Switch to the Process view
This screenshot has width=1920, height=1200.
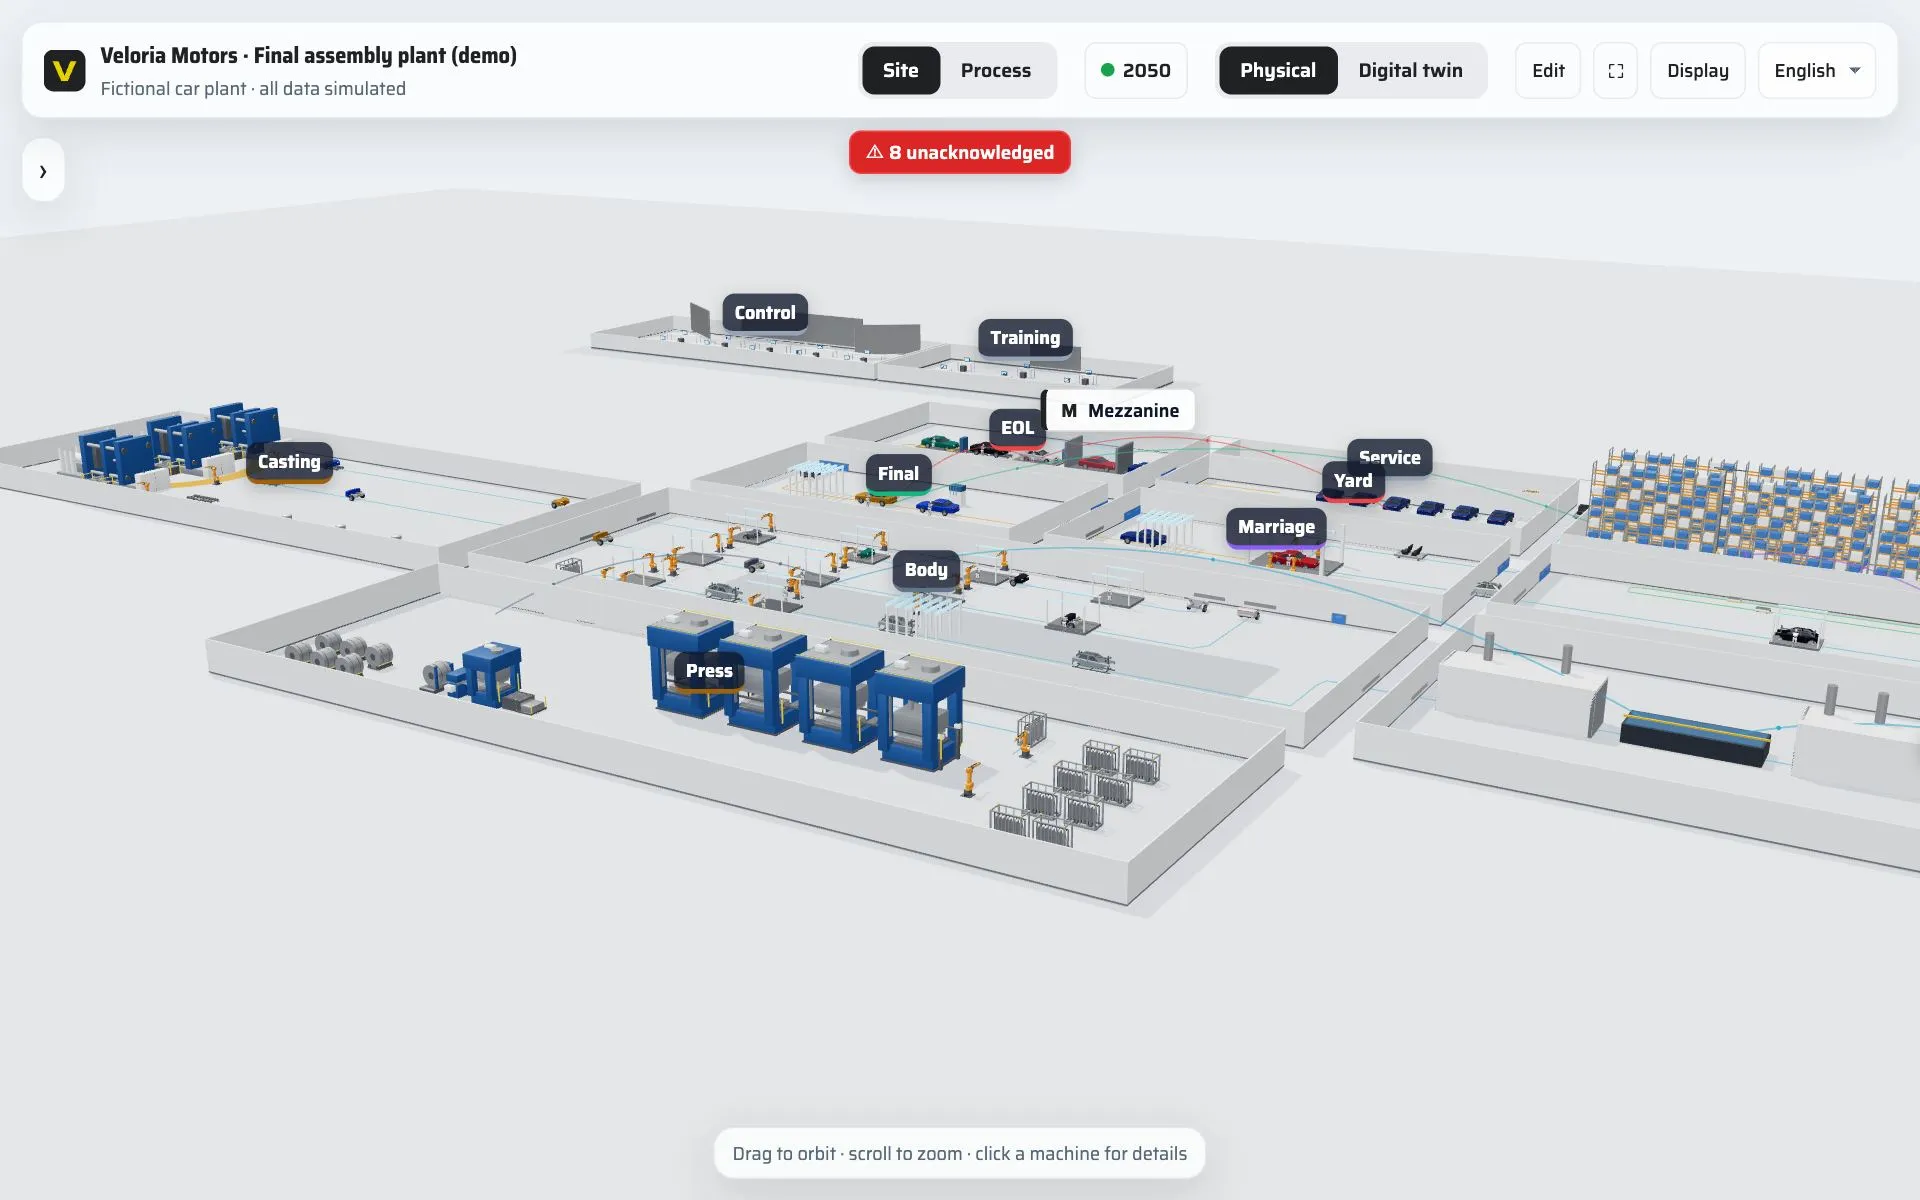coord(995,71)
